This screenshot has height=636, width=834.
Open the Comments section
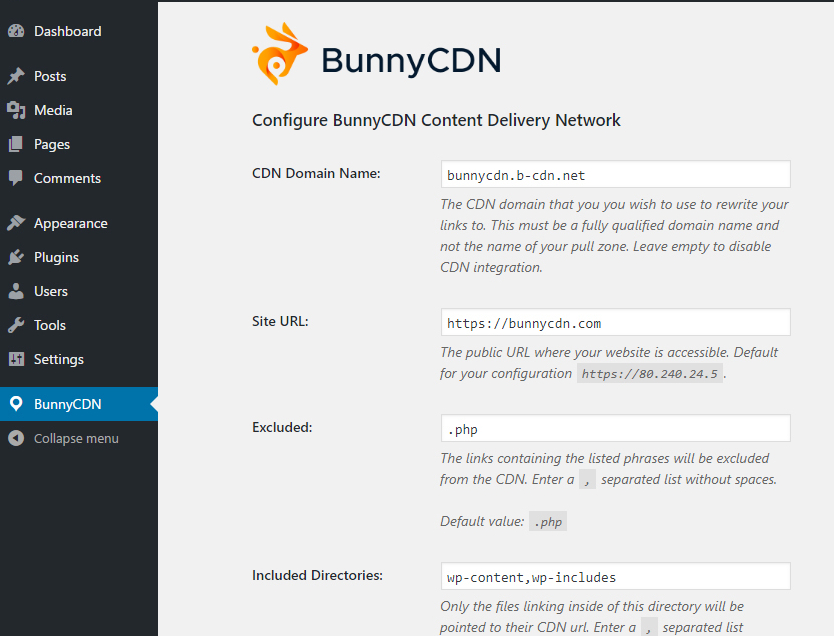click(x=79, y=178)
